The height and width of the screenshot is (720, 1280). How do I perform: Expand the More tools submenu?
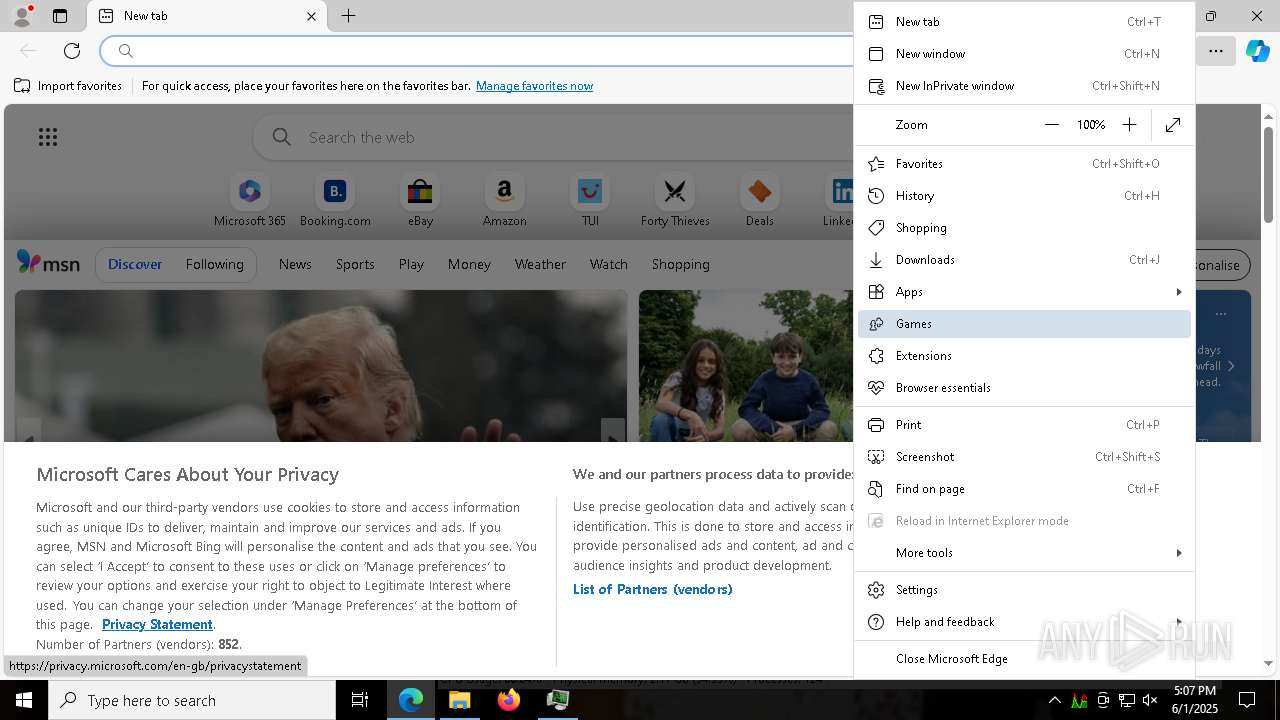click(1024, 553)
